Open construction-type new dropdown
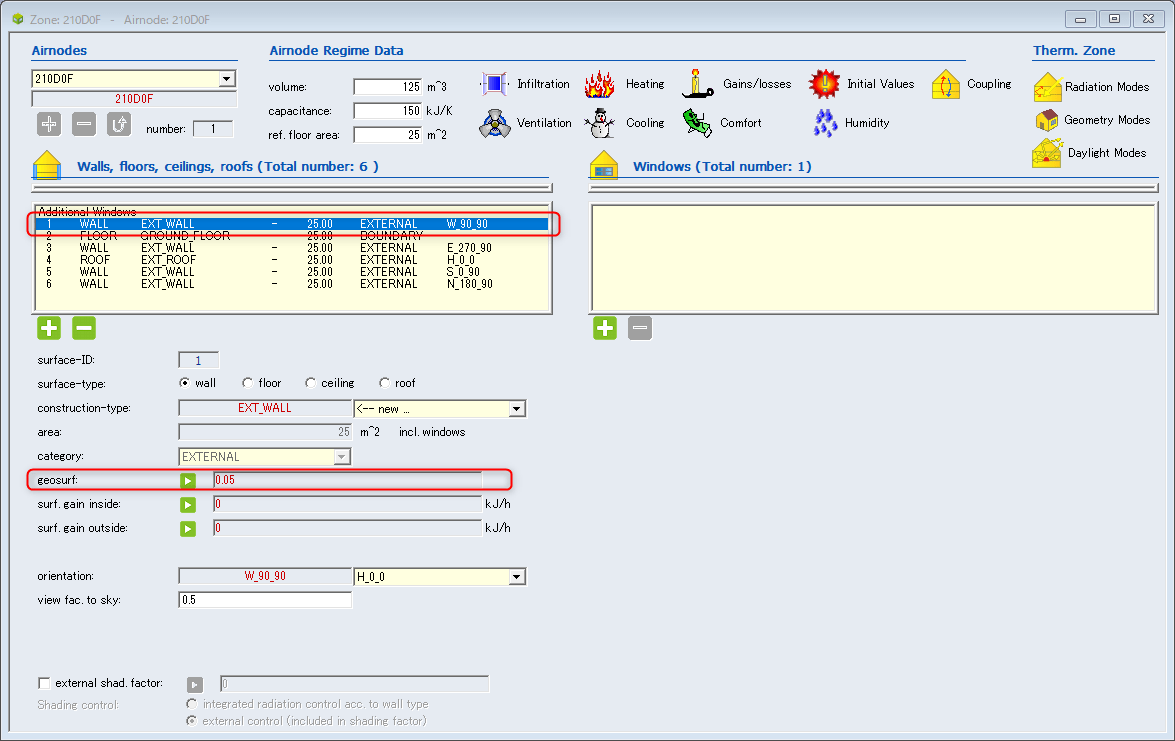The image size is (1175, 741). (x=516, y=409)
